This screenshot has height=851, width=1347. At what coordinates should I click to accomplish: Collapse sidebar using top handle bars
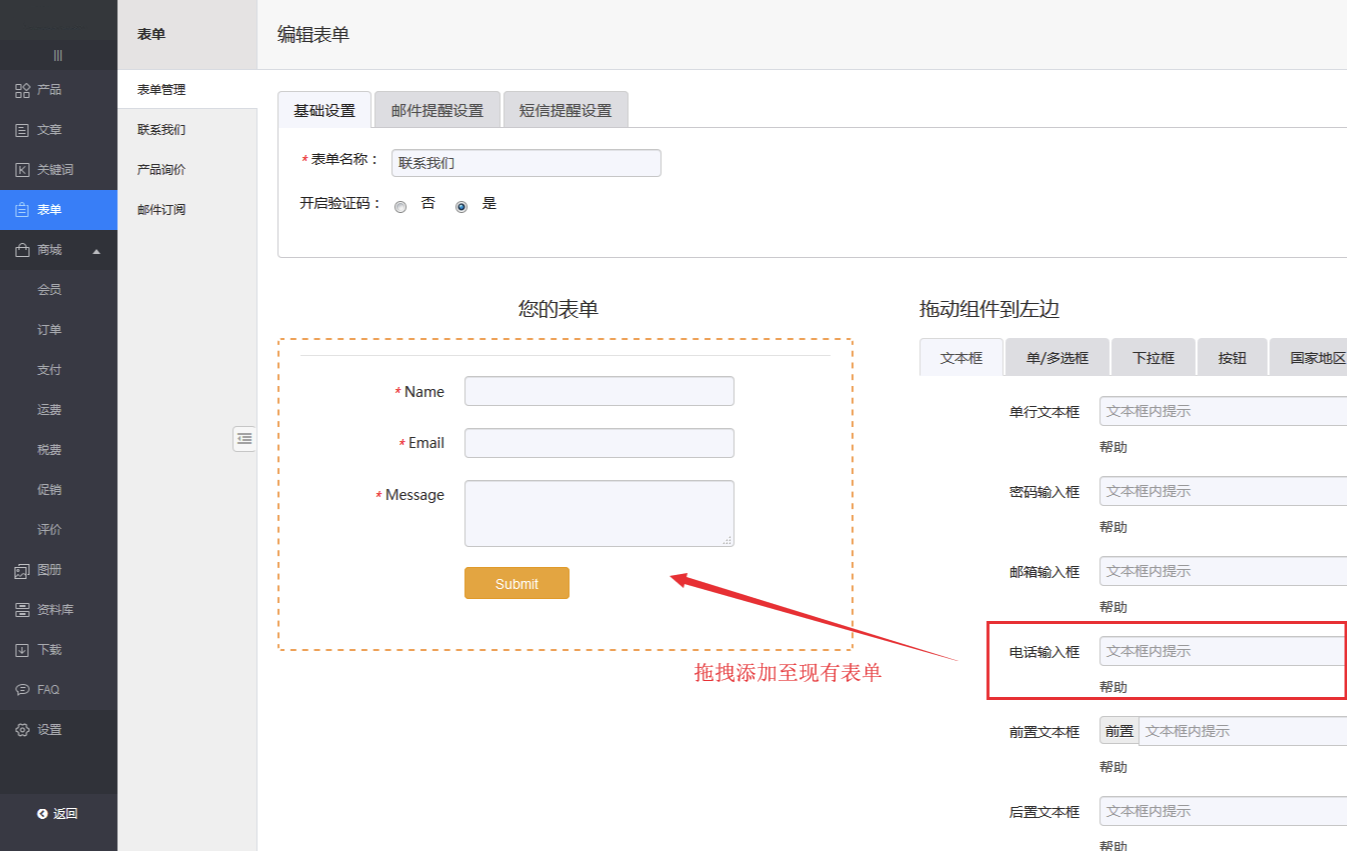point(58,55)
